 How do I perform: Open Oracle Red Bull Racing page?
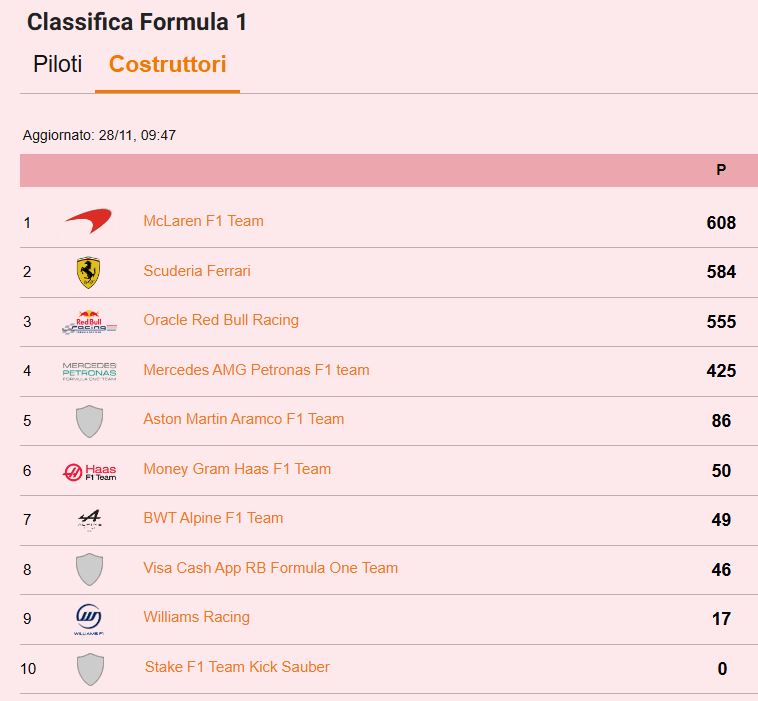click(x=221, y=320)
